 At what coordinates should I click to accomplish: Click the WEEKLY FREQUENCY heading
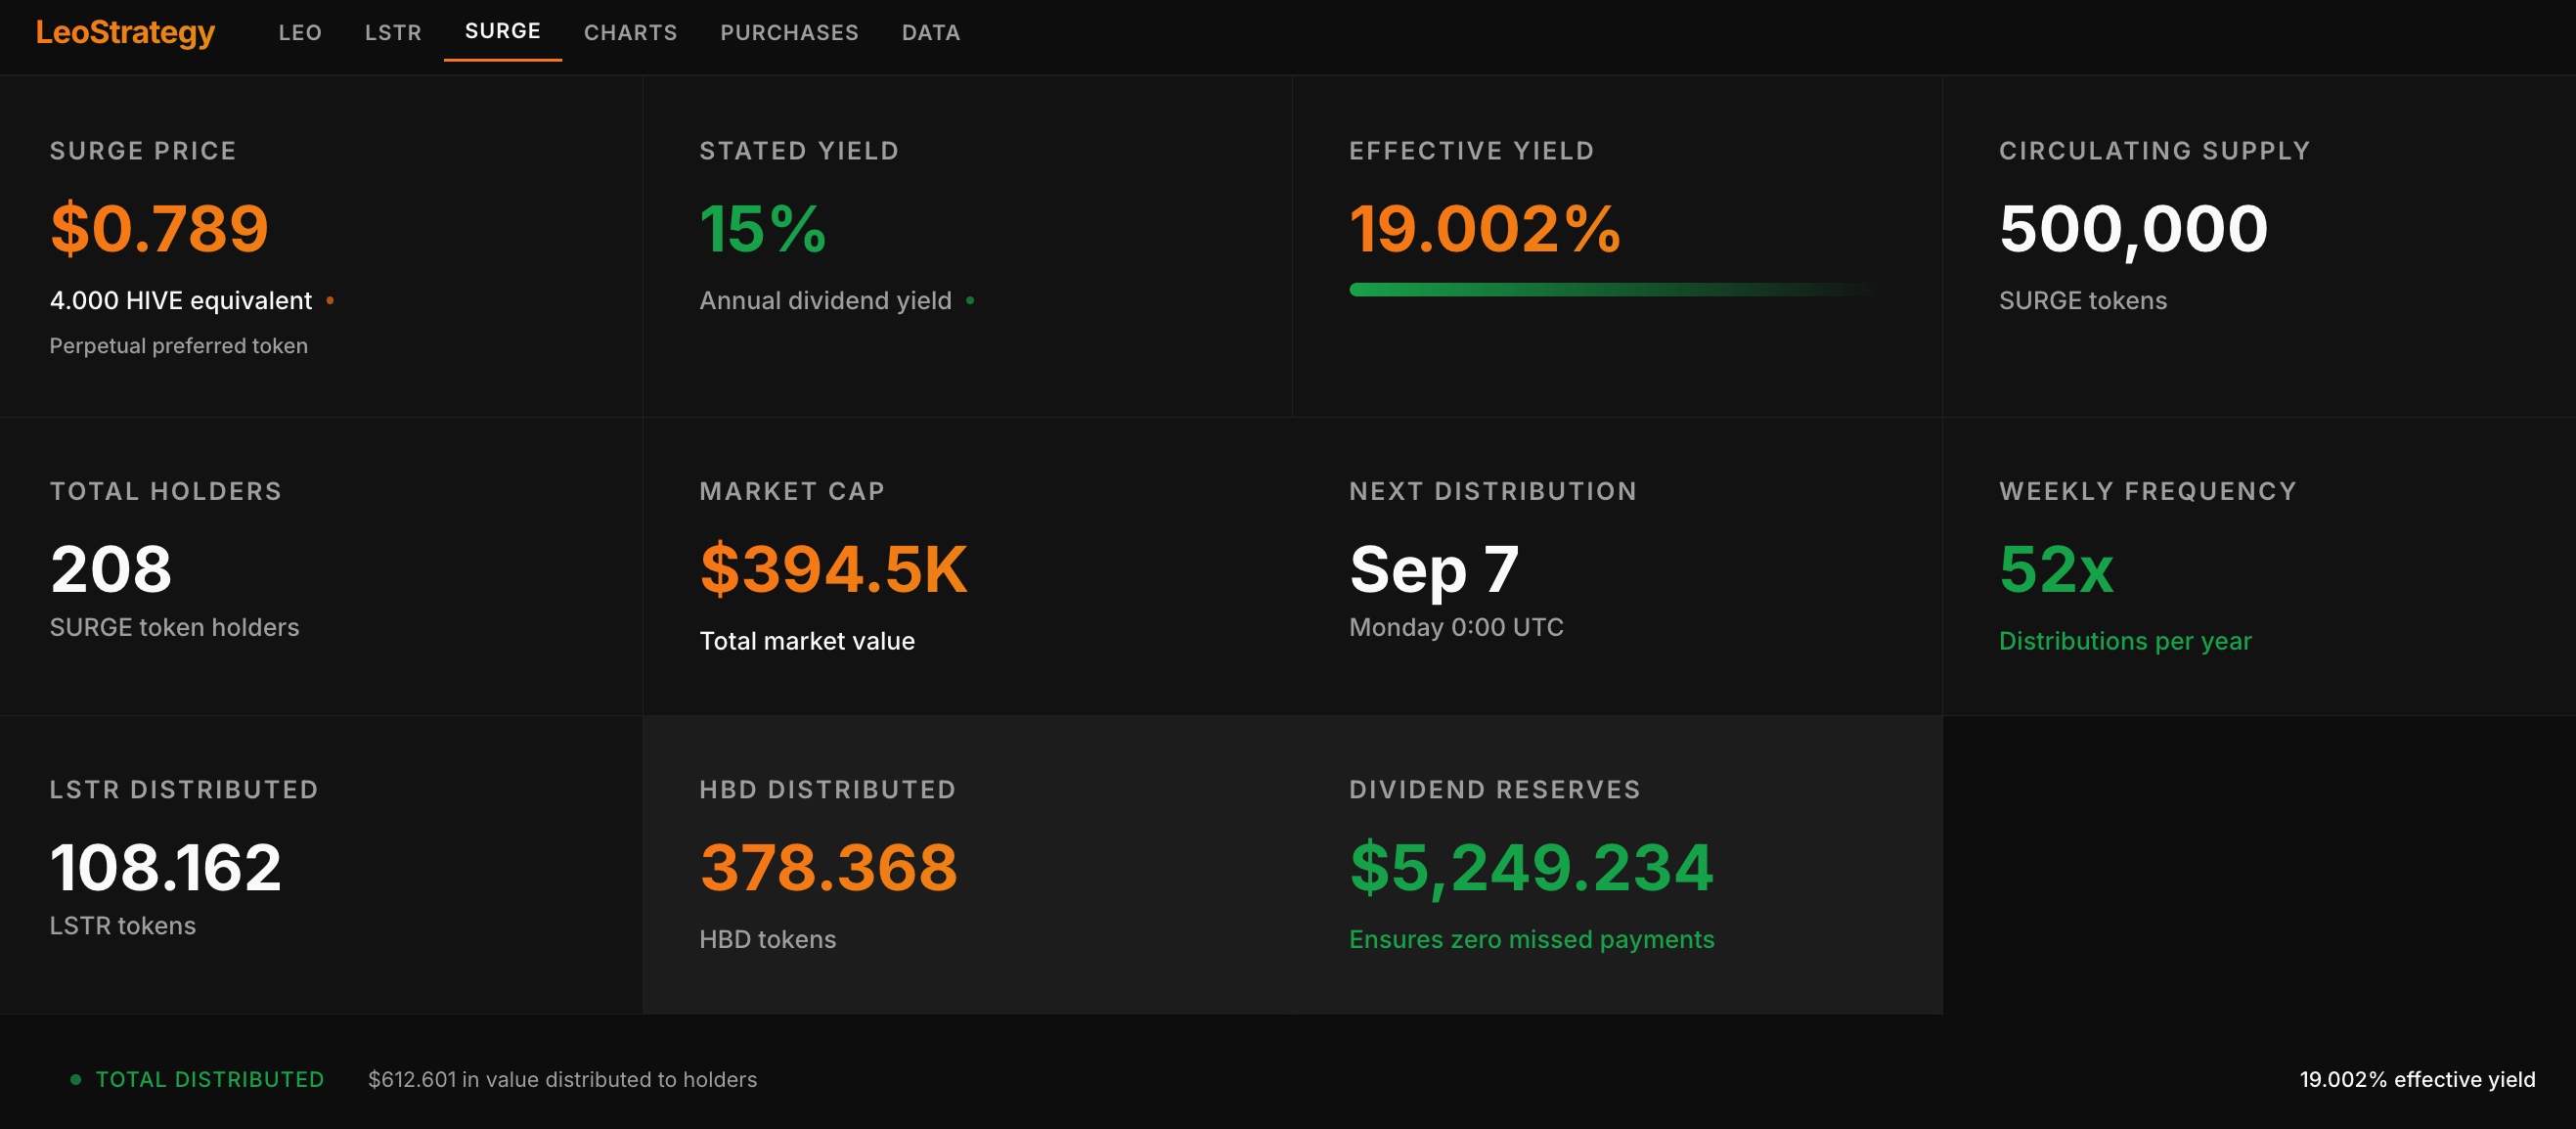click(2148, 491)
